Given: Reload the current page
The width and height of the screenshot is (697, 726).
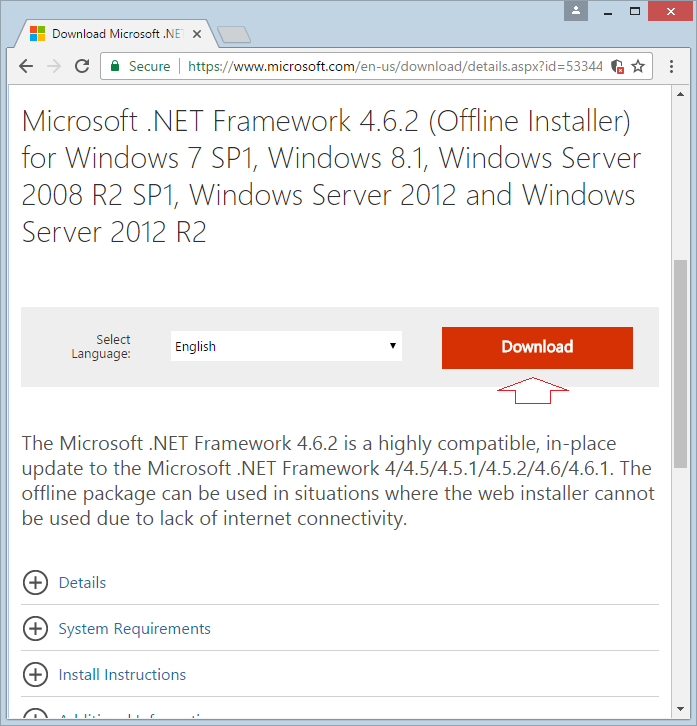Looking at the screenshot, I should pos(82,67).
